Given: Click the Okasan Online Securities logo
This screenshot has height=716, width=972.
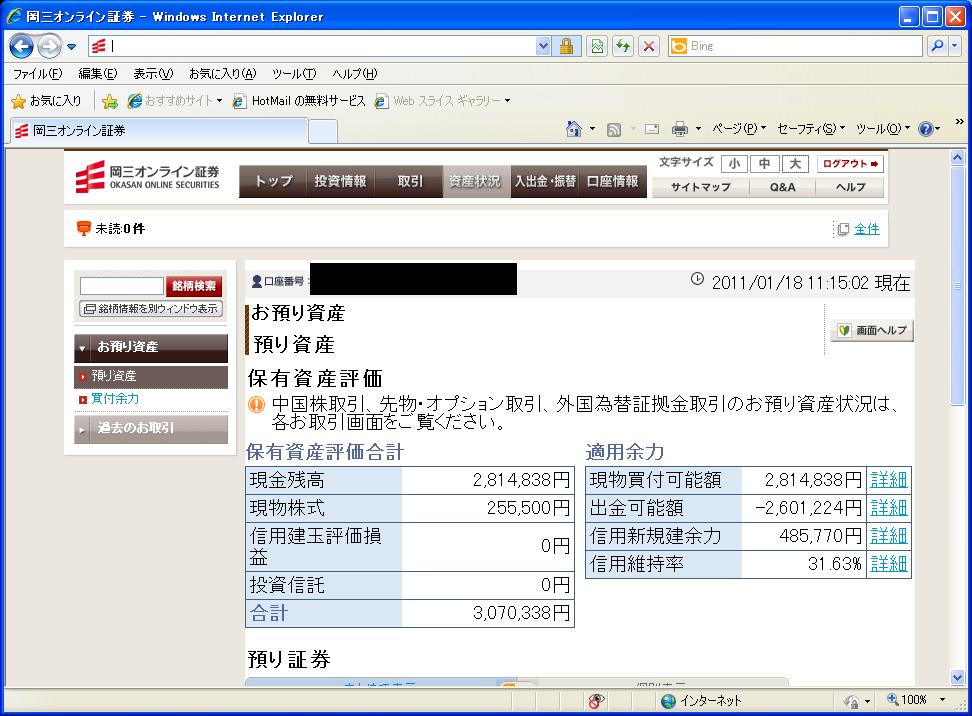Looking at the screenshot, I should pos(147,177).
